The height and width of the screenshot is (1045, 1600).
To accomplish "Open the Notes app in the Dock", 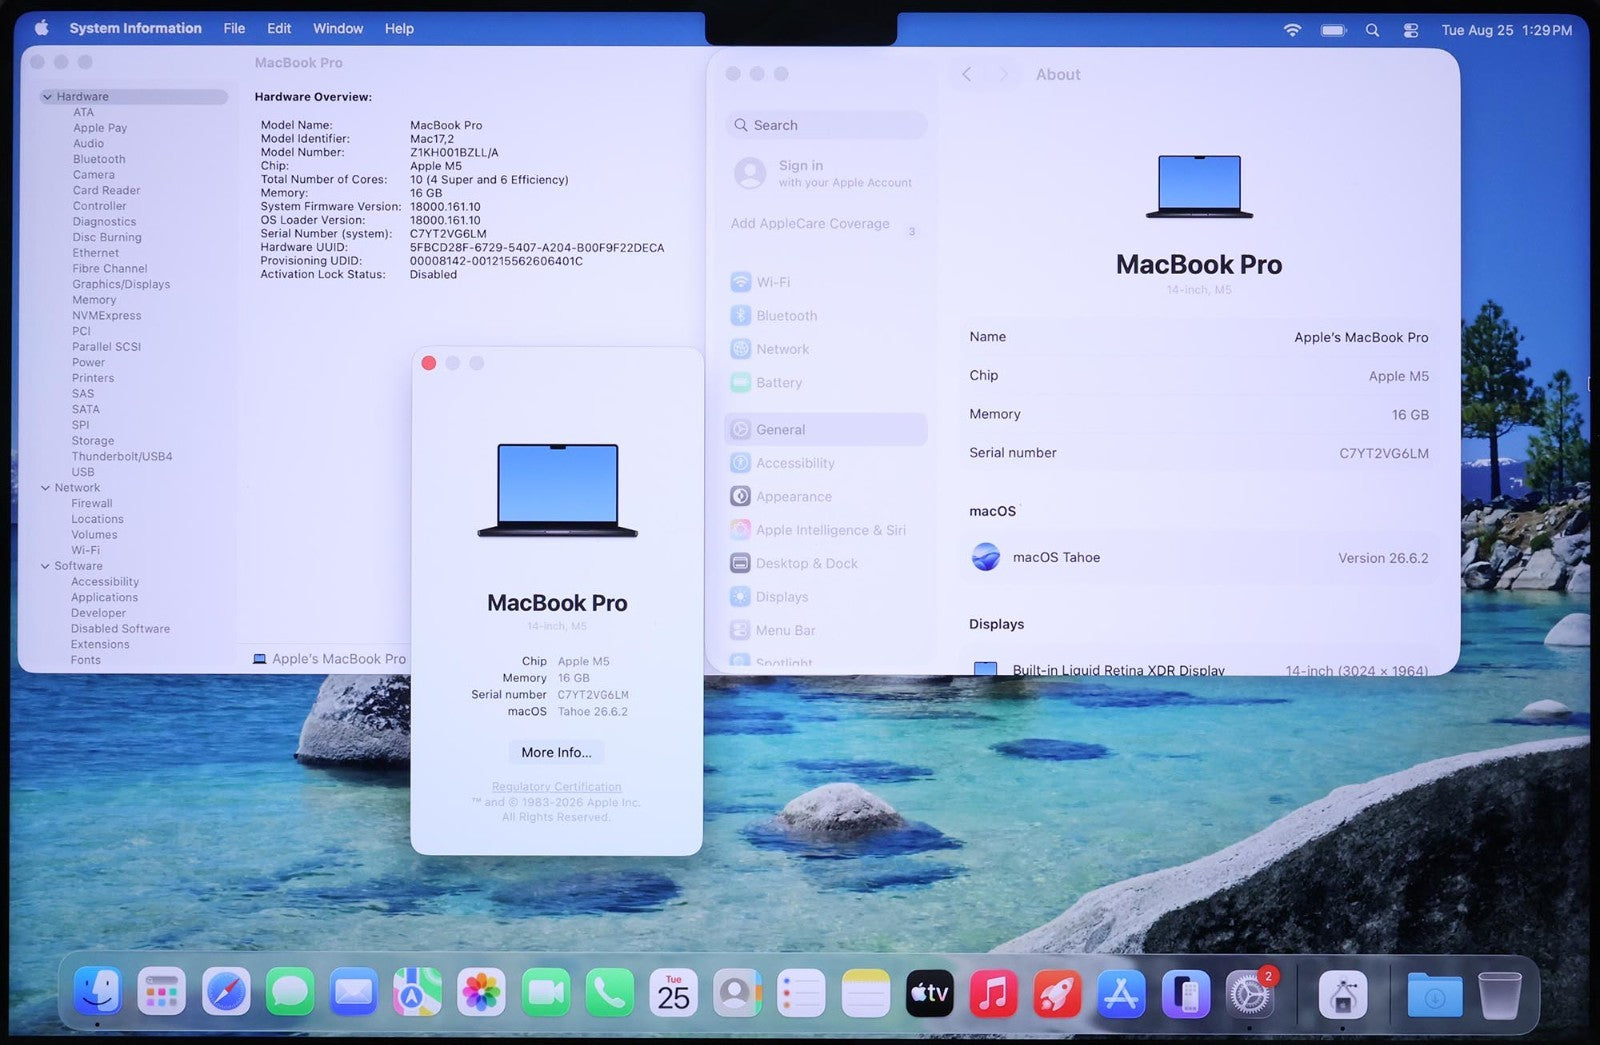I will pyautogui.click(x=865, y=992).
